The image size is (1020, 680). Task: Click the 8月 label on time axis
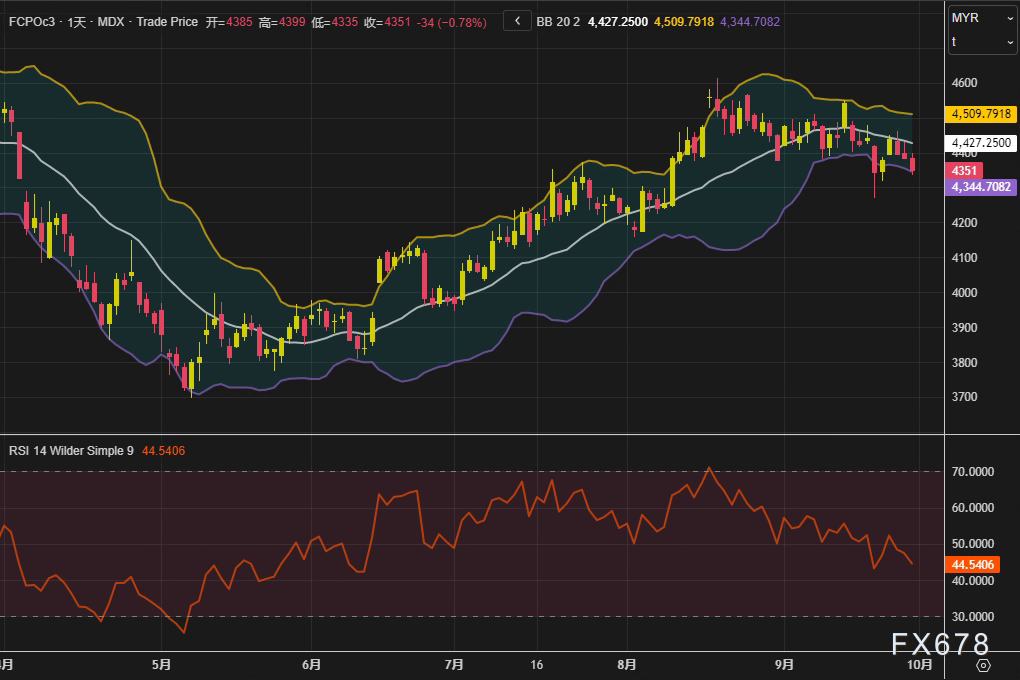point(627,664)
